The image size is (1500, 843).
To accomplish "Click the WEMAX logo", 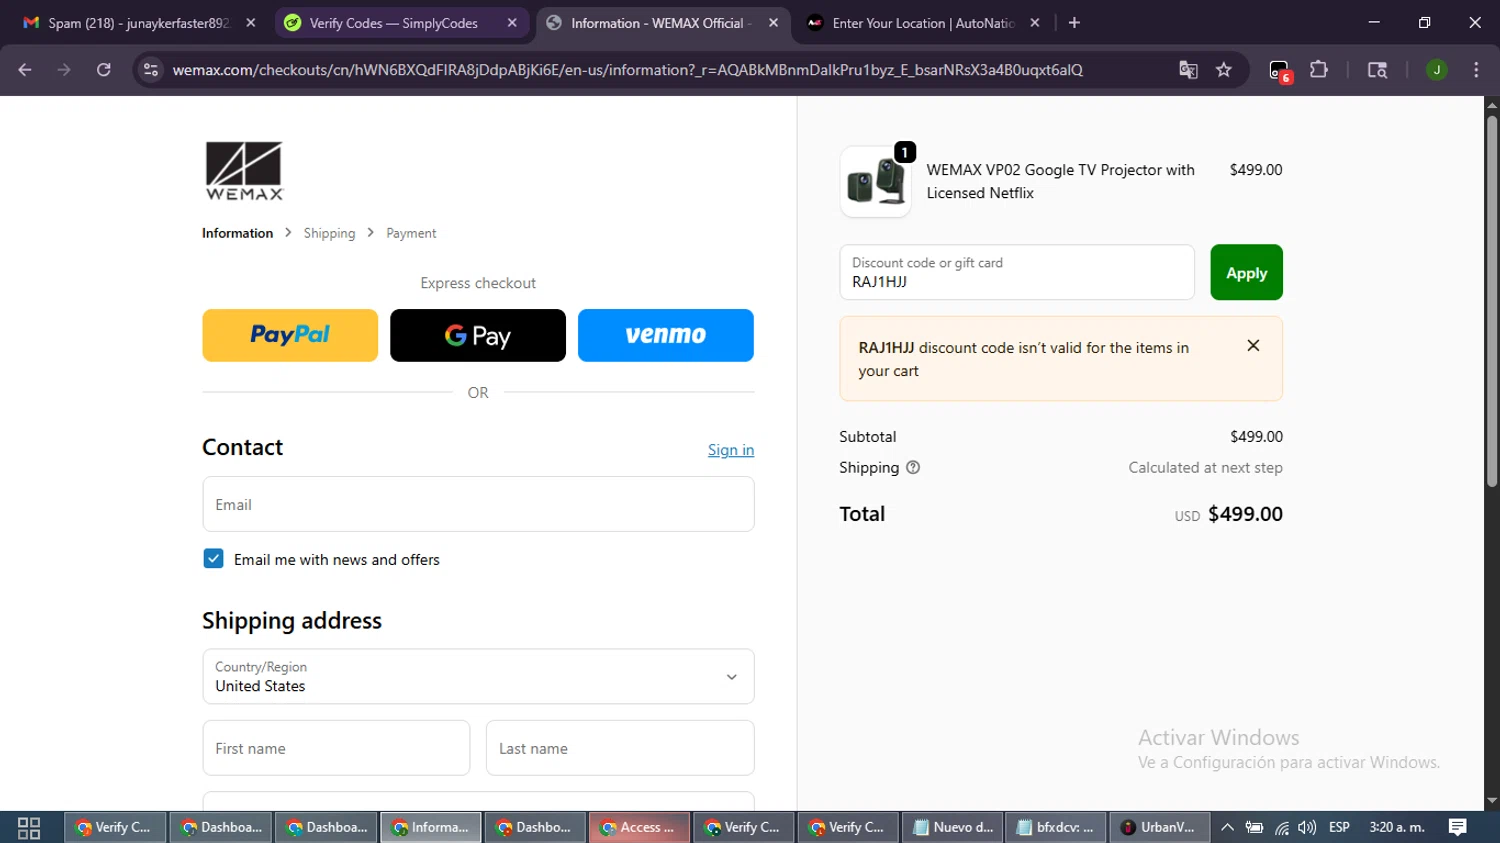I will pyautogui.click(x=244, y=170).
